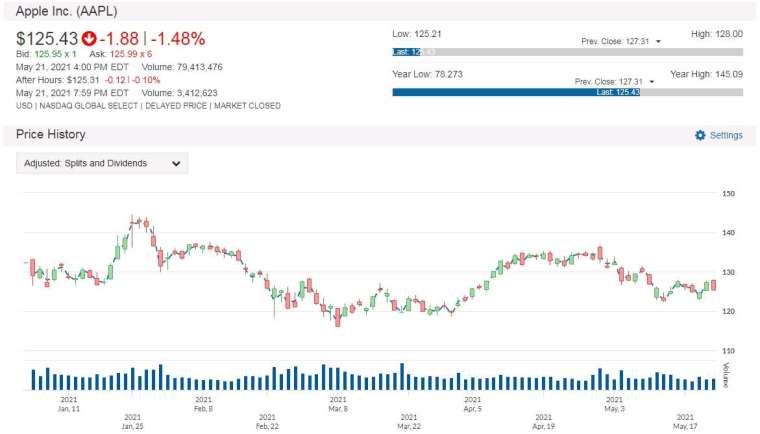The height and width of the screenshot is (434, 760).
Task: Select the MARKET CLOSED label
Action: (x=247, y=106)
